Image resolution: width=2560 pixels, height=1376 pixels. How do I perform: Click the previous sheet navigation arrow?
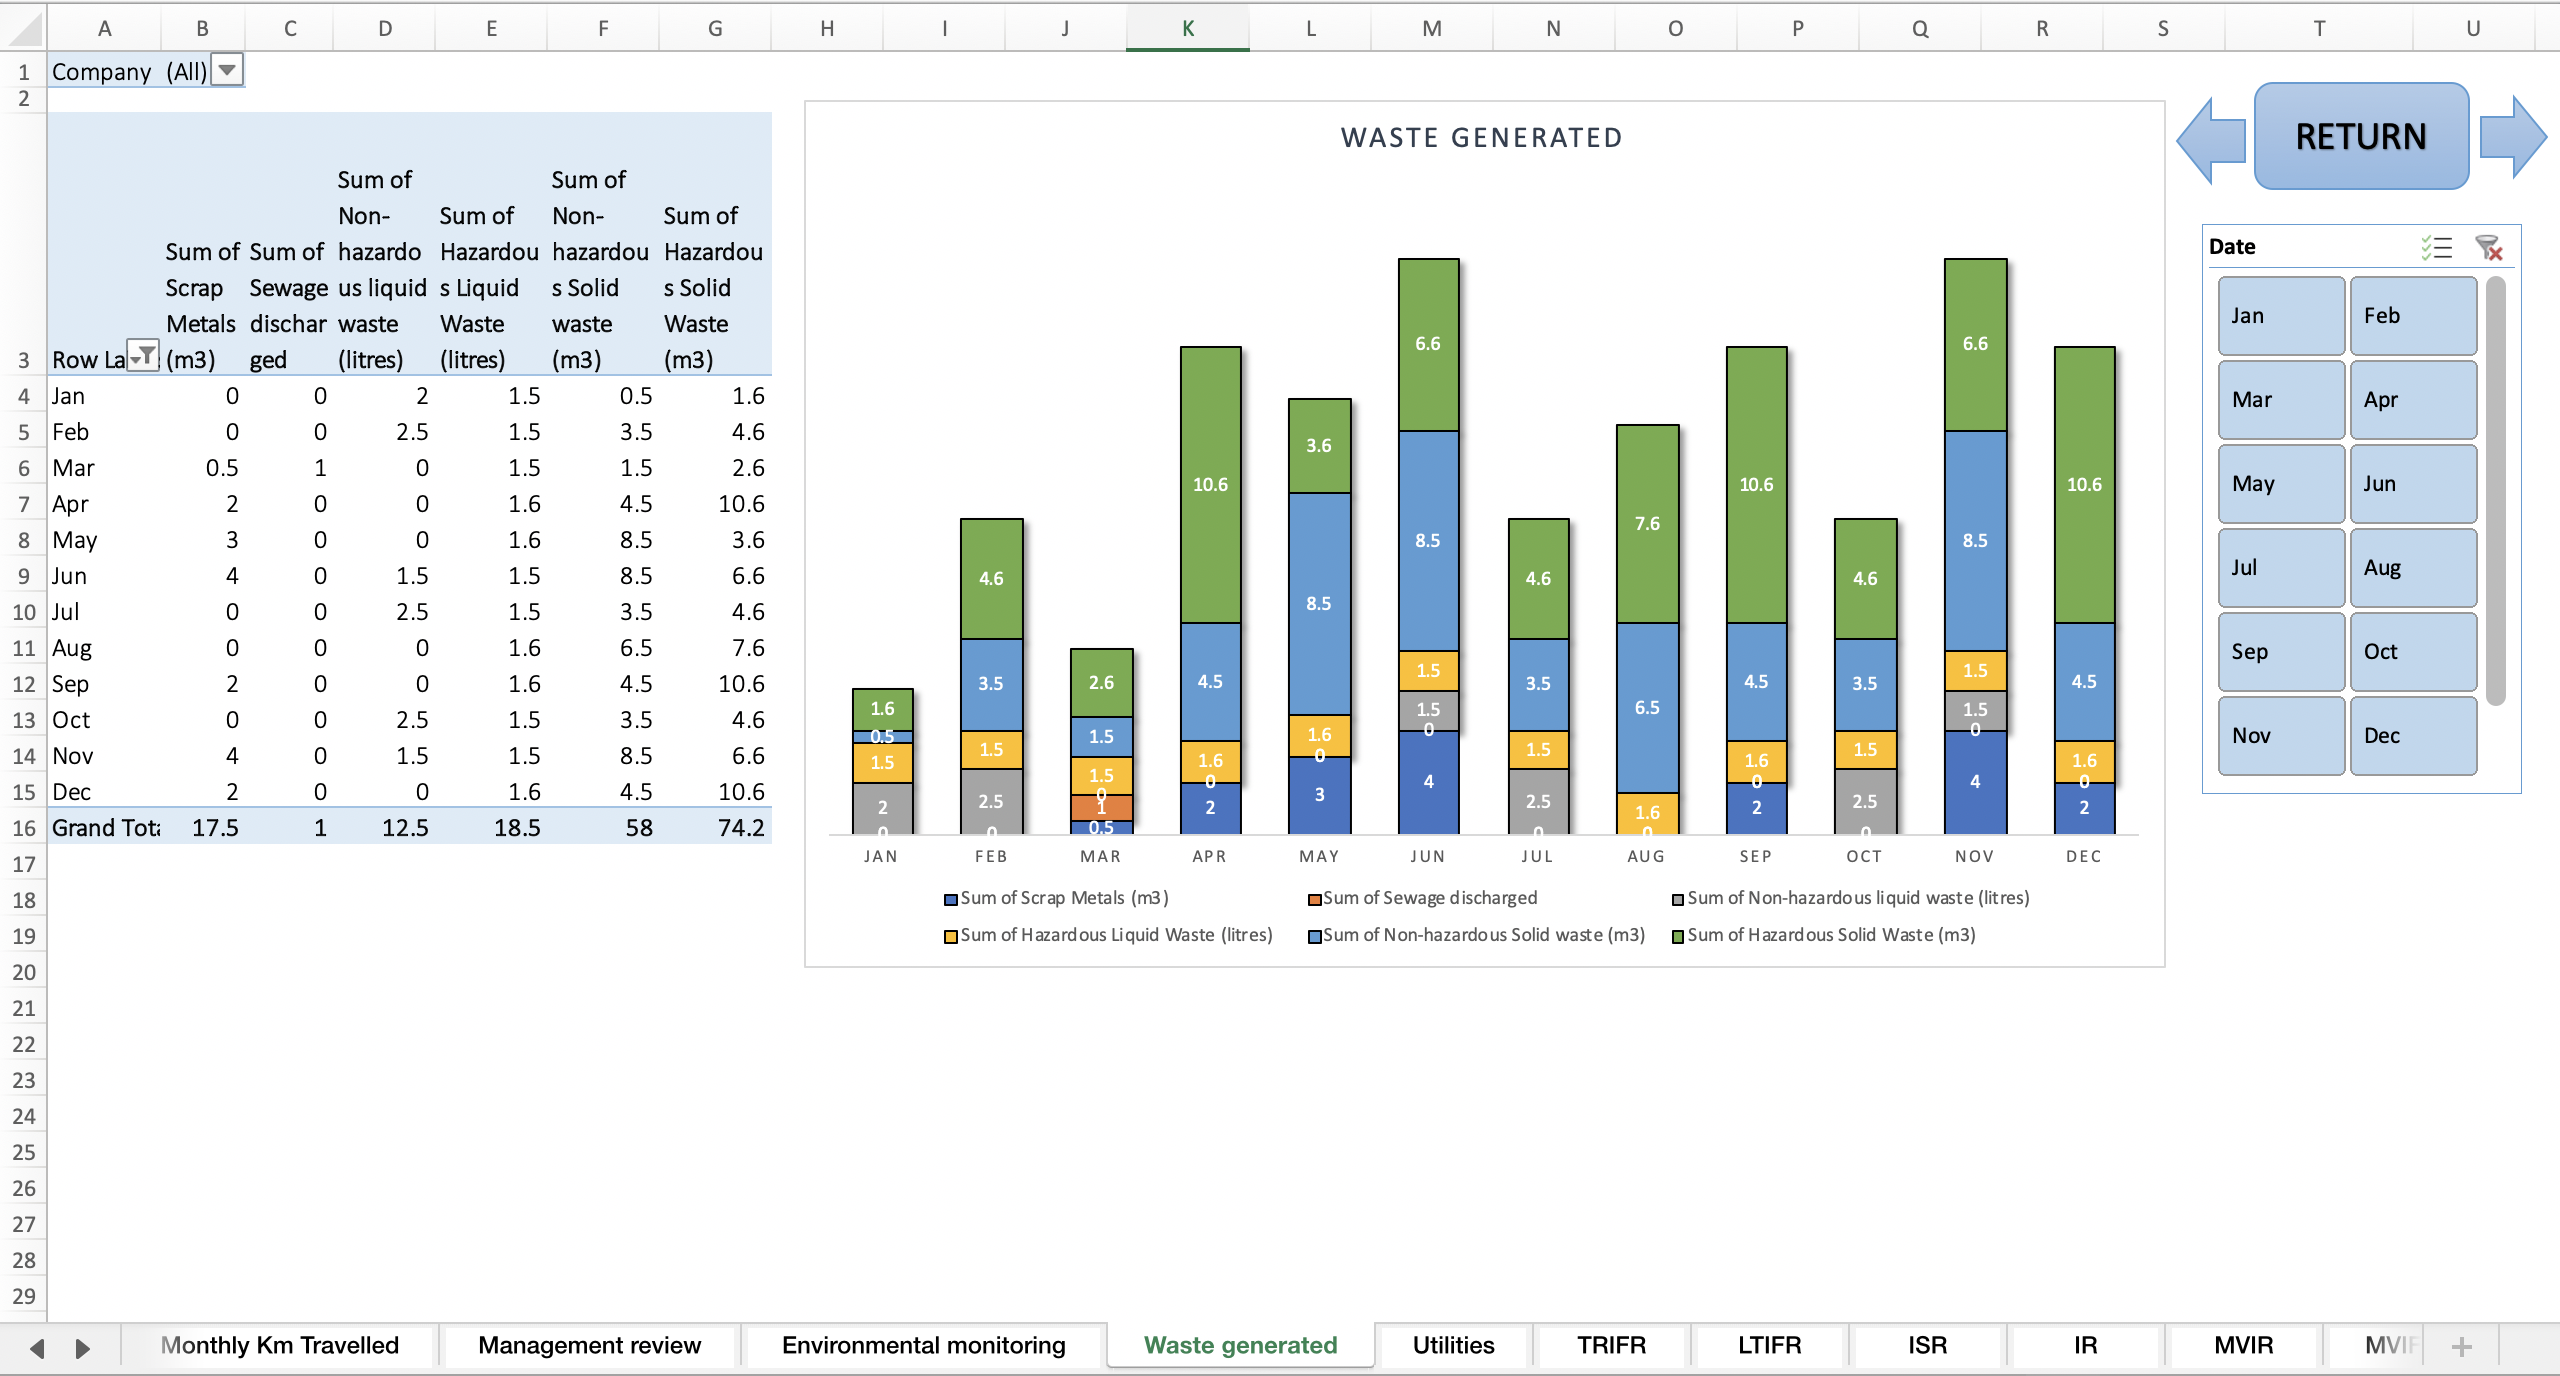pos(38,1346)
